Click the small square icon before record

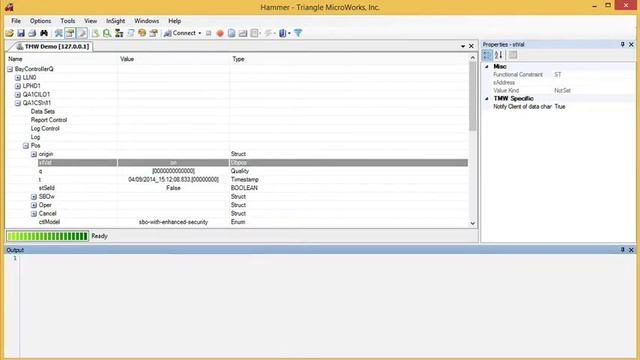(x=209, y=33)
